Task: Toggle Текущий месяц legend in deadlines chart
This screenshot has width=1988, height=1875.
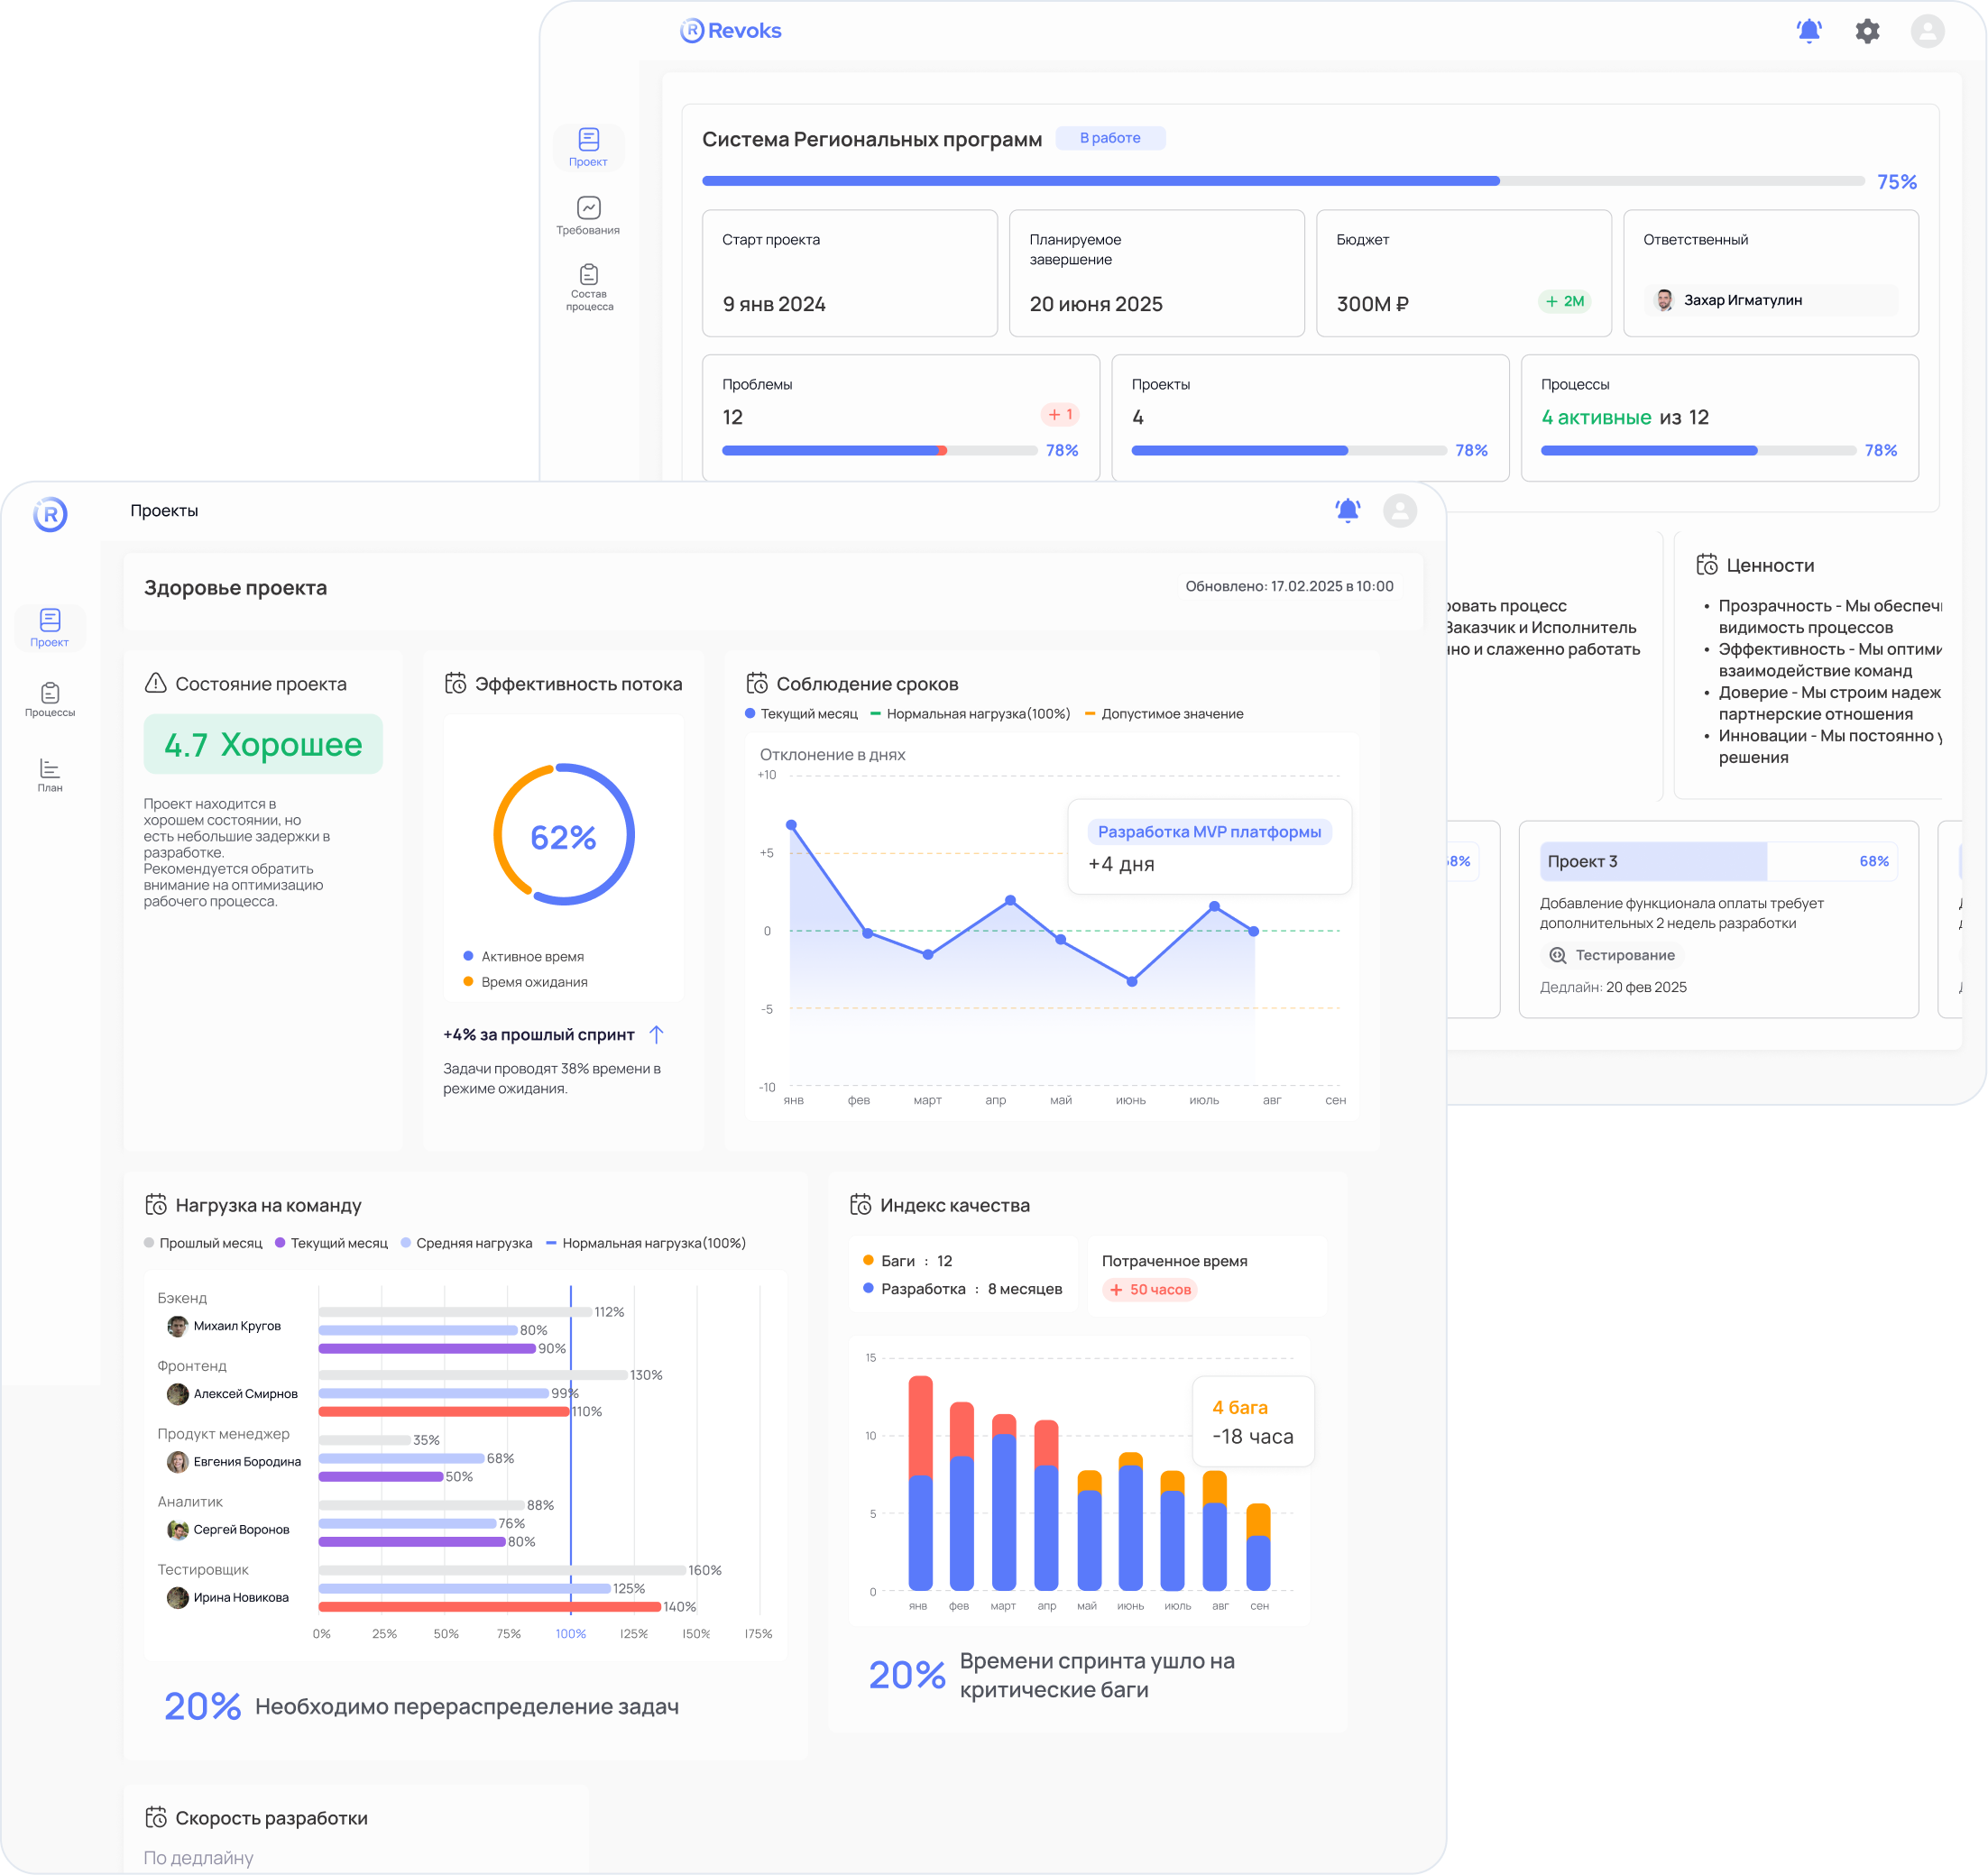Action: click(x=802, y=714)
